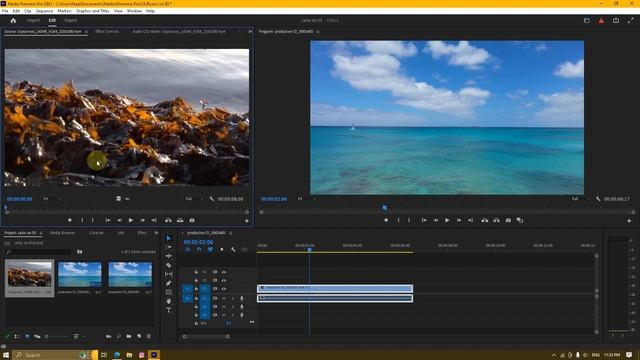Viewport: 640px width, 360px height.
Task: Step forward one frame in Program monitor
Action: point(459,220)
